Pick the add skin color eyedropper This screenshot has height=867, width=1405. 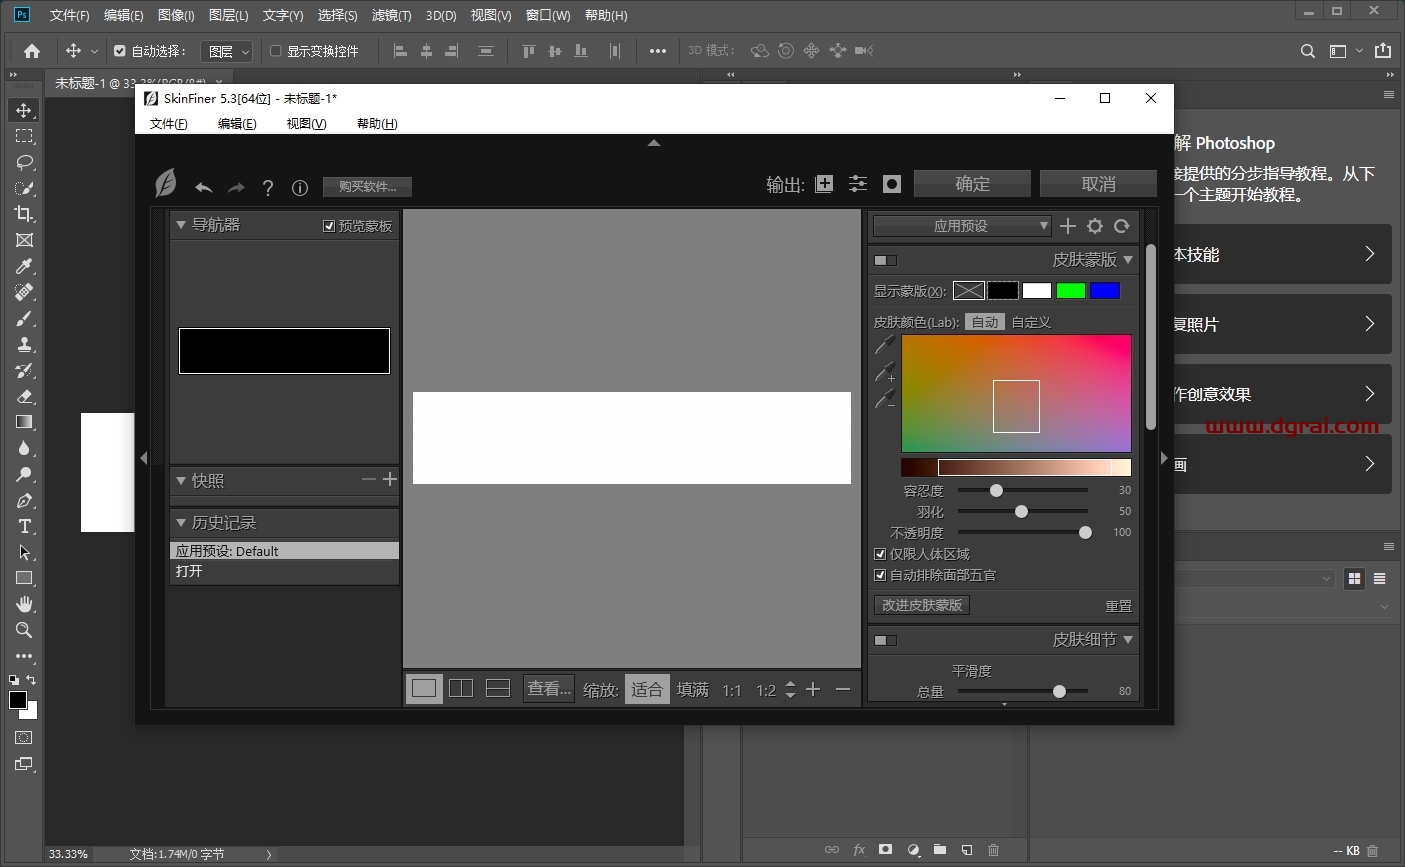click(885, 373)
